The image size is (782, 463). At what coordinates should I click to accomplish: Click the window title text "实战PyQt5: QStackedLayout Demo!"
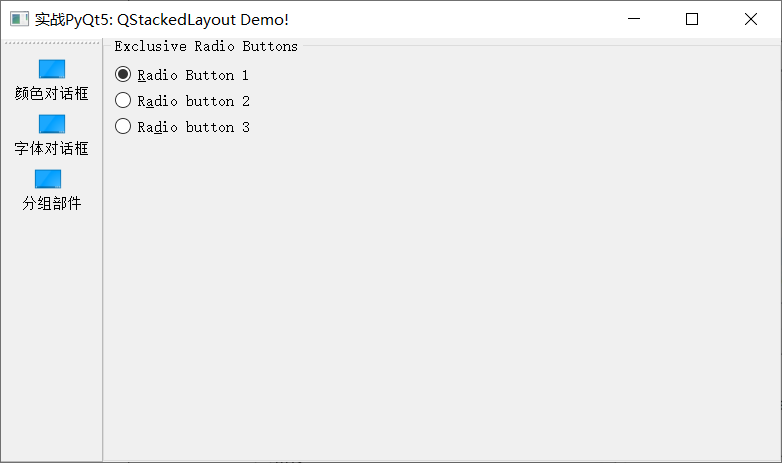pos(162,19)
